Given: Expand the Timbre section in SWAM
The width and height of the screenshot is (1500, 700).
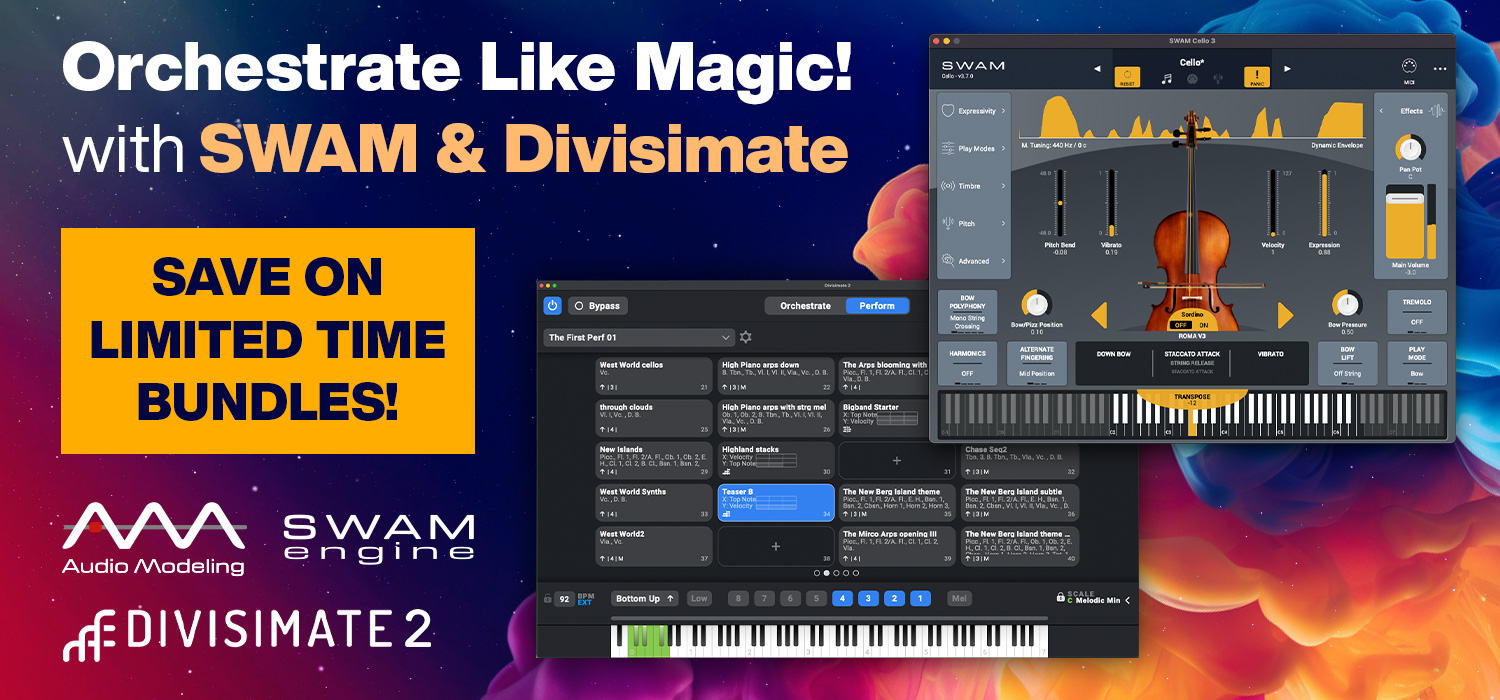Looking at the screenshot, I should pyautogui.click(x=975, y=186).
